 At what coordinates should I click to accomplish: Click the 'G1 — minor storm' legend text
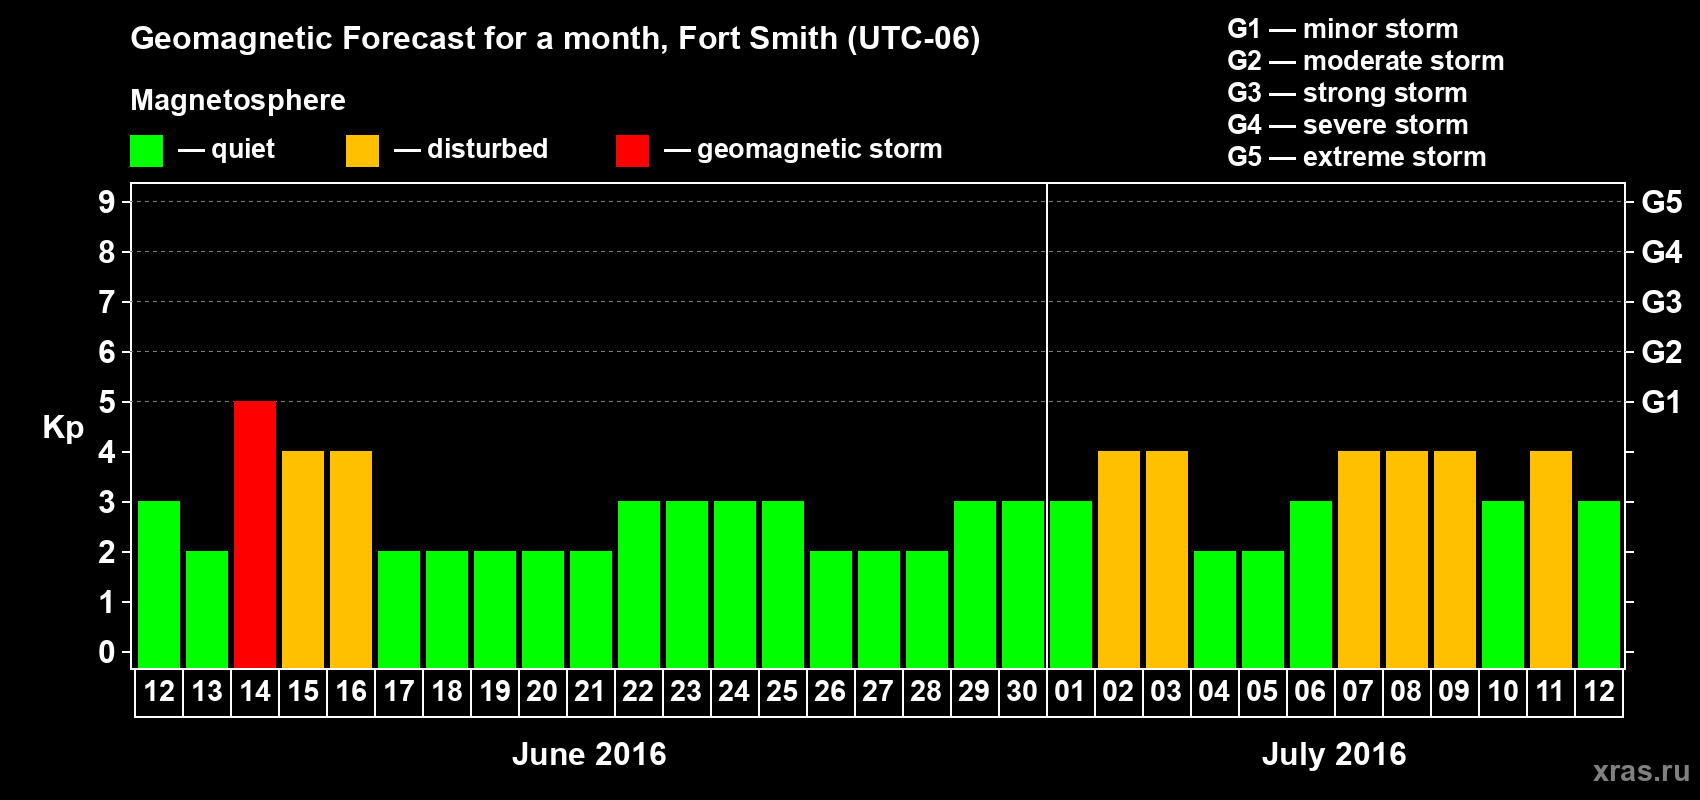(1343, 29)
